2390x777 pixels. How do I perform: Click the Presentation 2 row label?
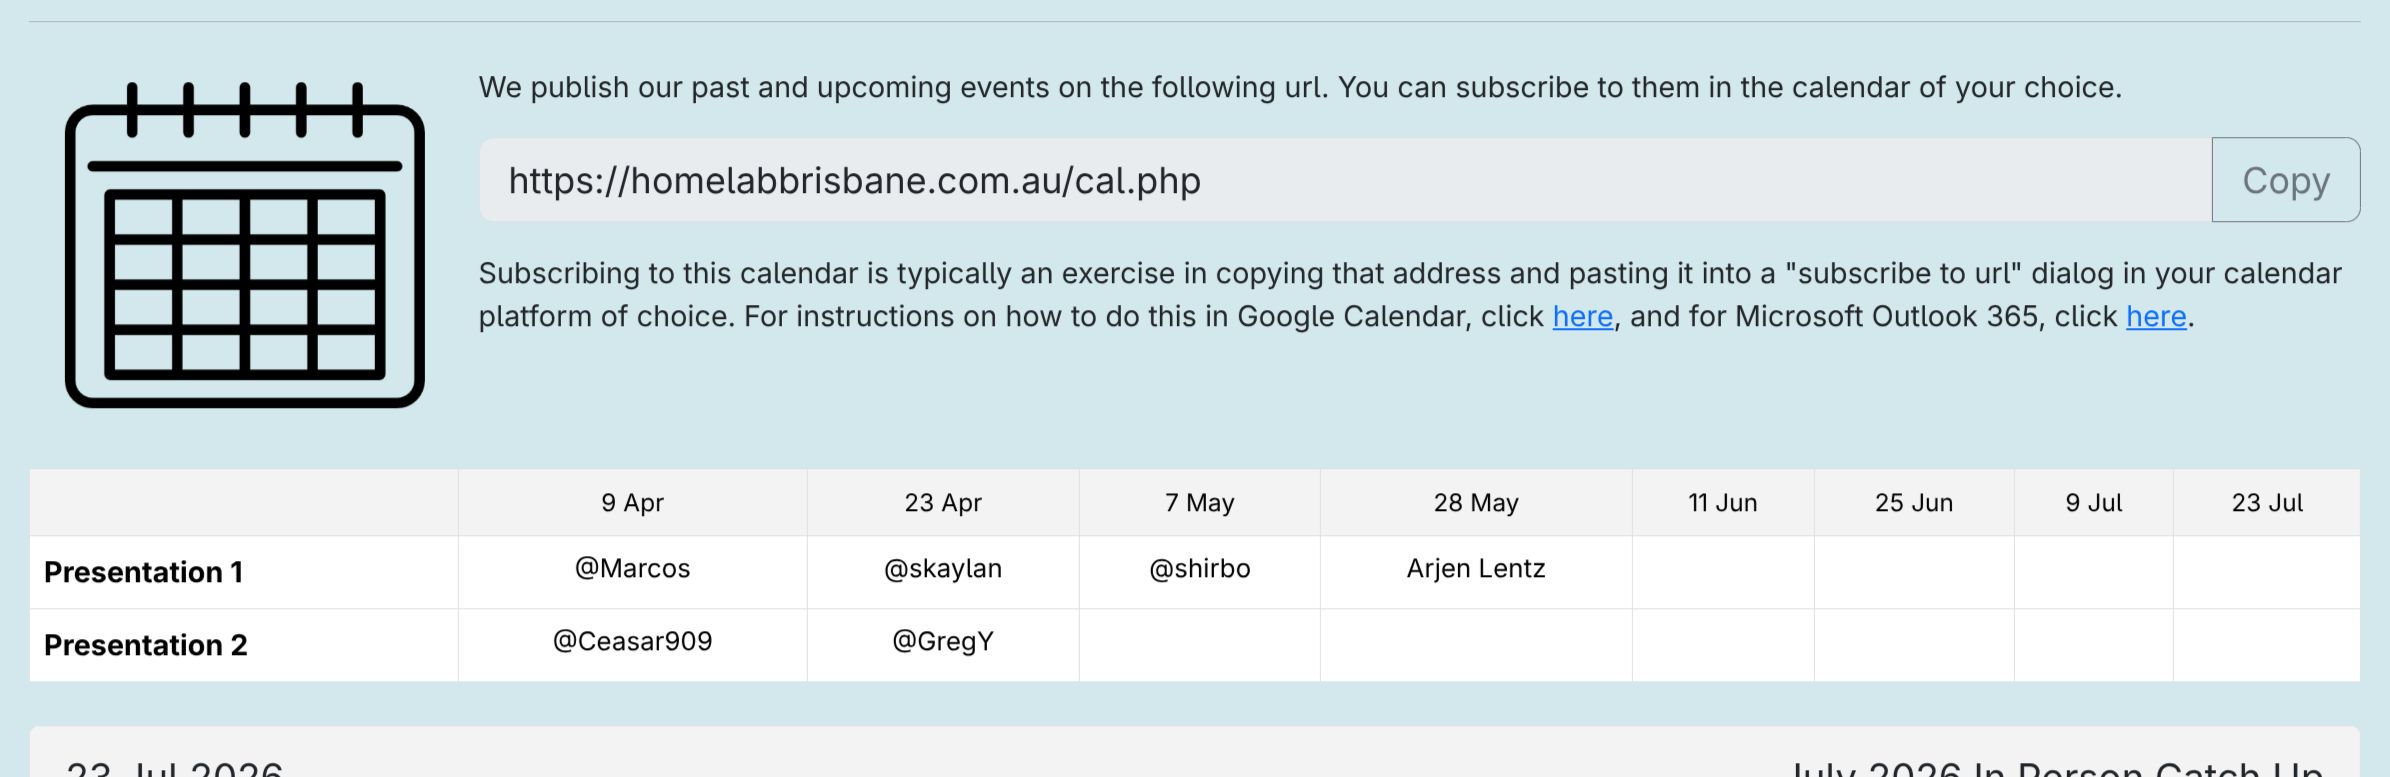point(146,645)
